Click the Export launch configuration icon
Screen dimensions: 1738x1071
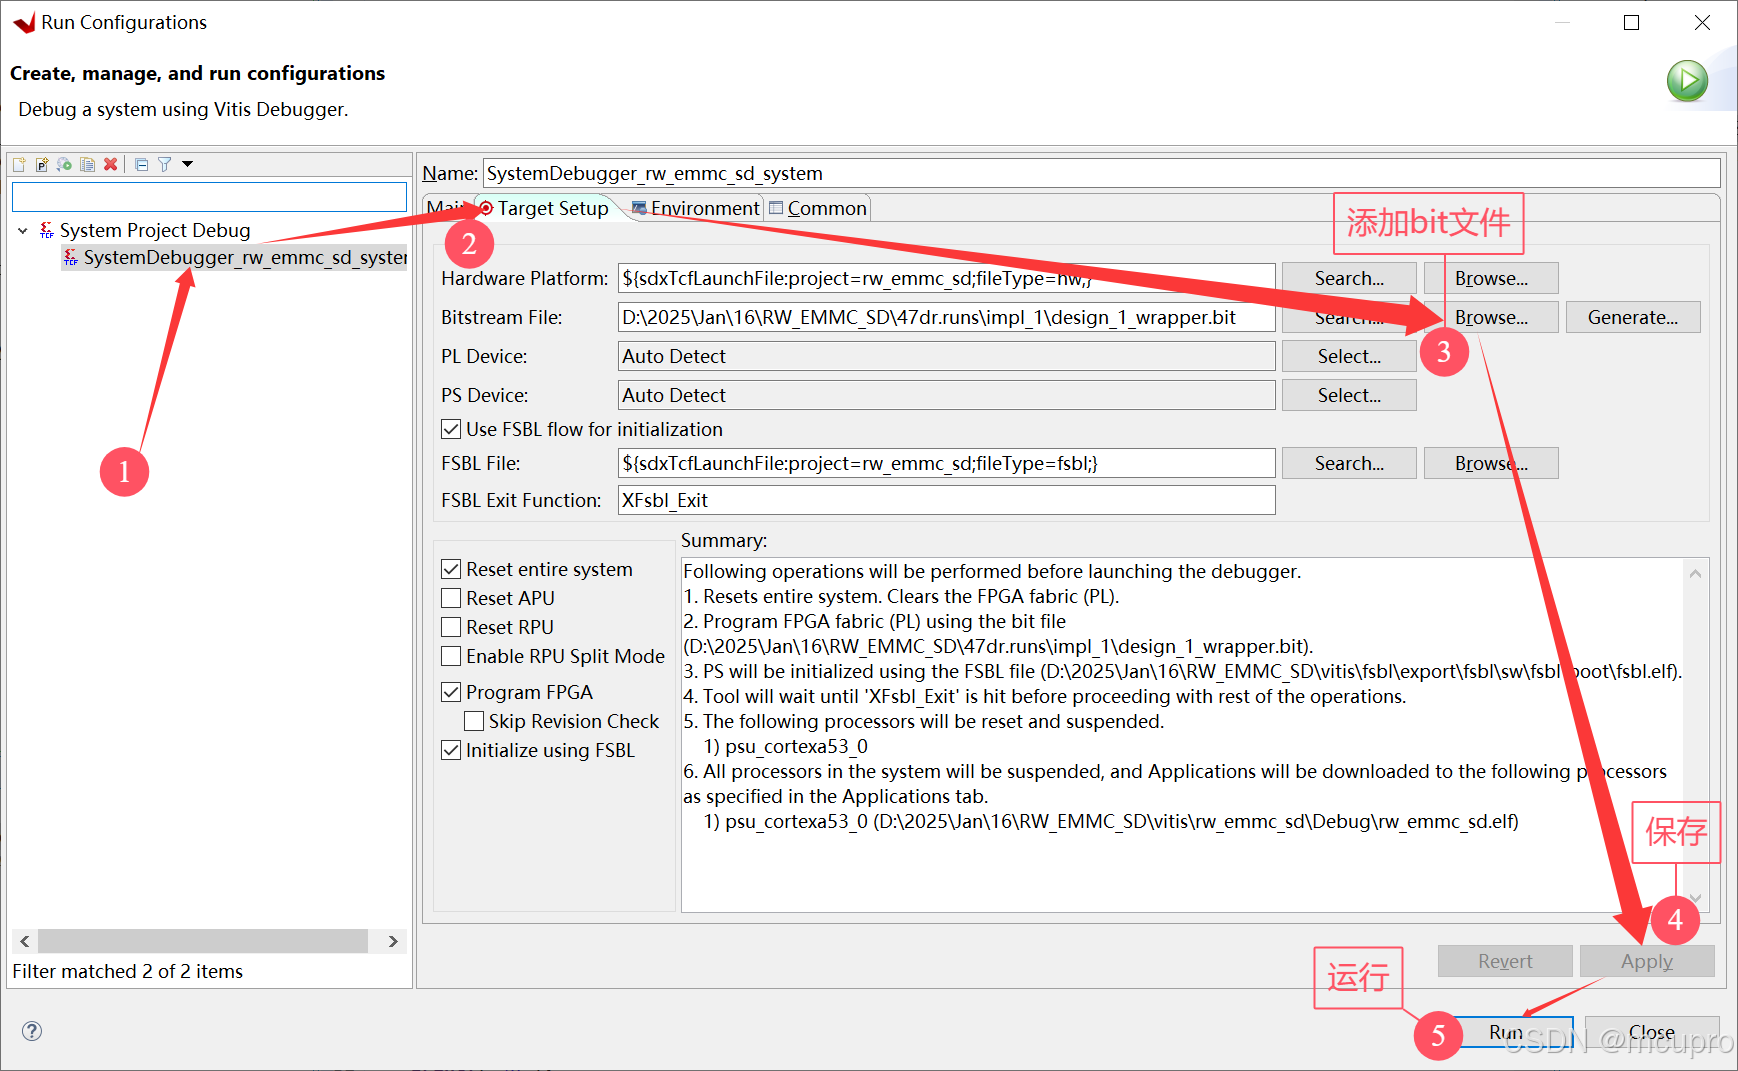pos(65,164)
